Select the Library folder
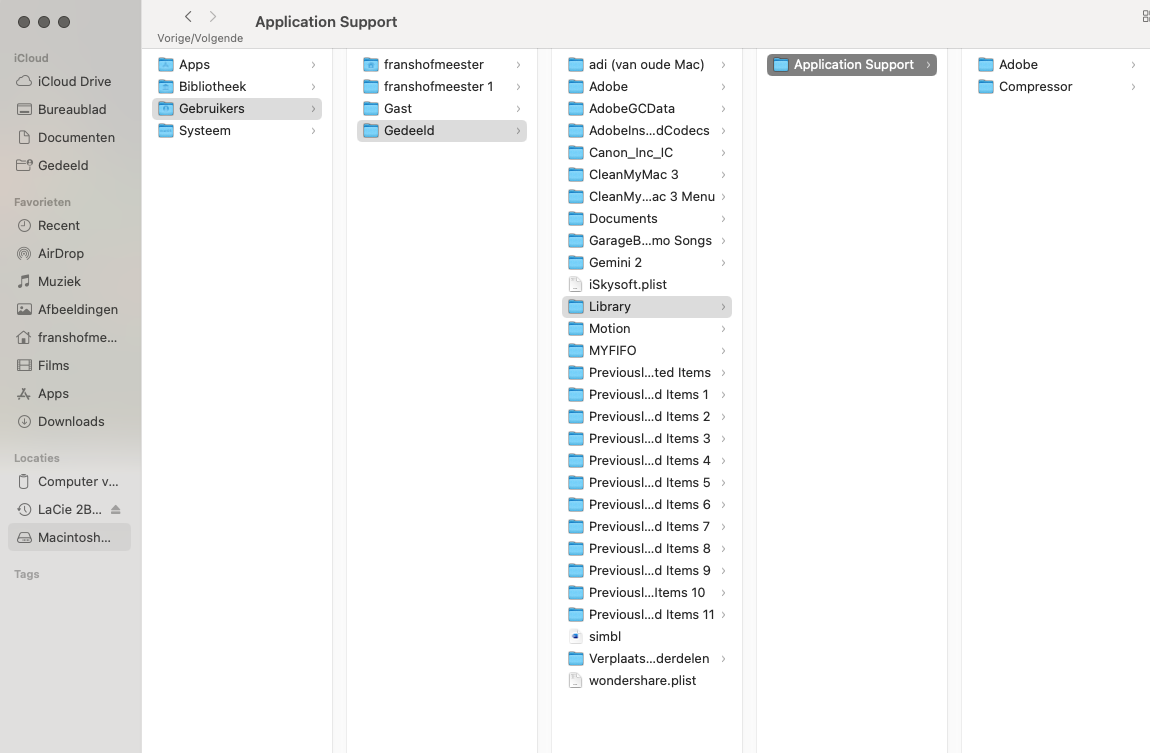The width and height of the screenshot is (1150, 753). pos(647,306)
